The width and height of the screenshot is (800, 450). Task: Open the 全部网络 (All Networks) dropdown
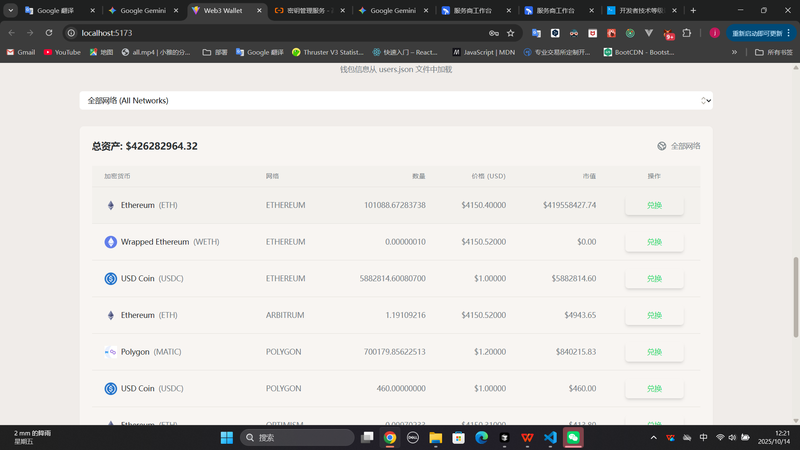pos(396,101)
